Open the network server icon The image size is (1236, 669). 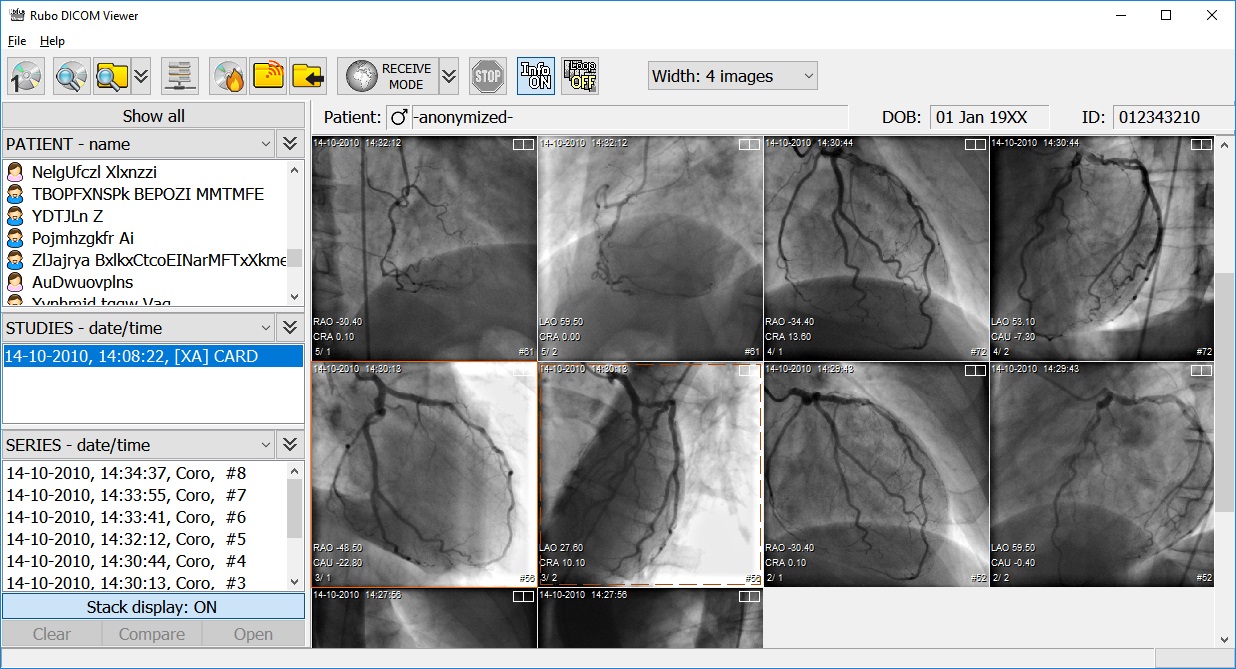point(180,76)
